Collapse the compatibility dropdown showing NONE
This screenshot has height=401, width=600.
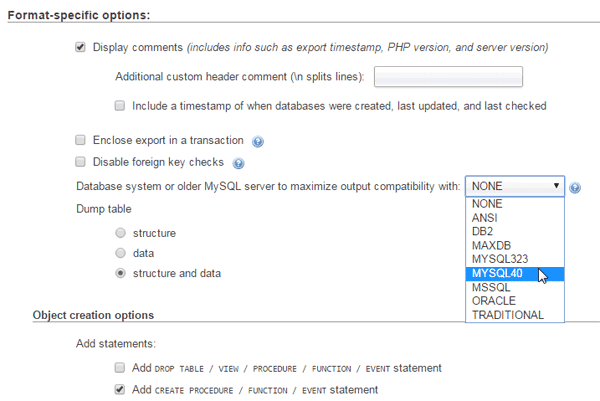(515, 186)
